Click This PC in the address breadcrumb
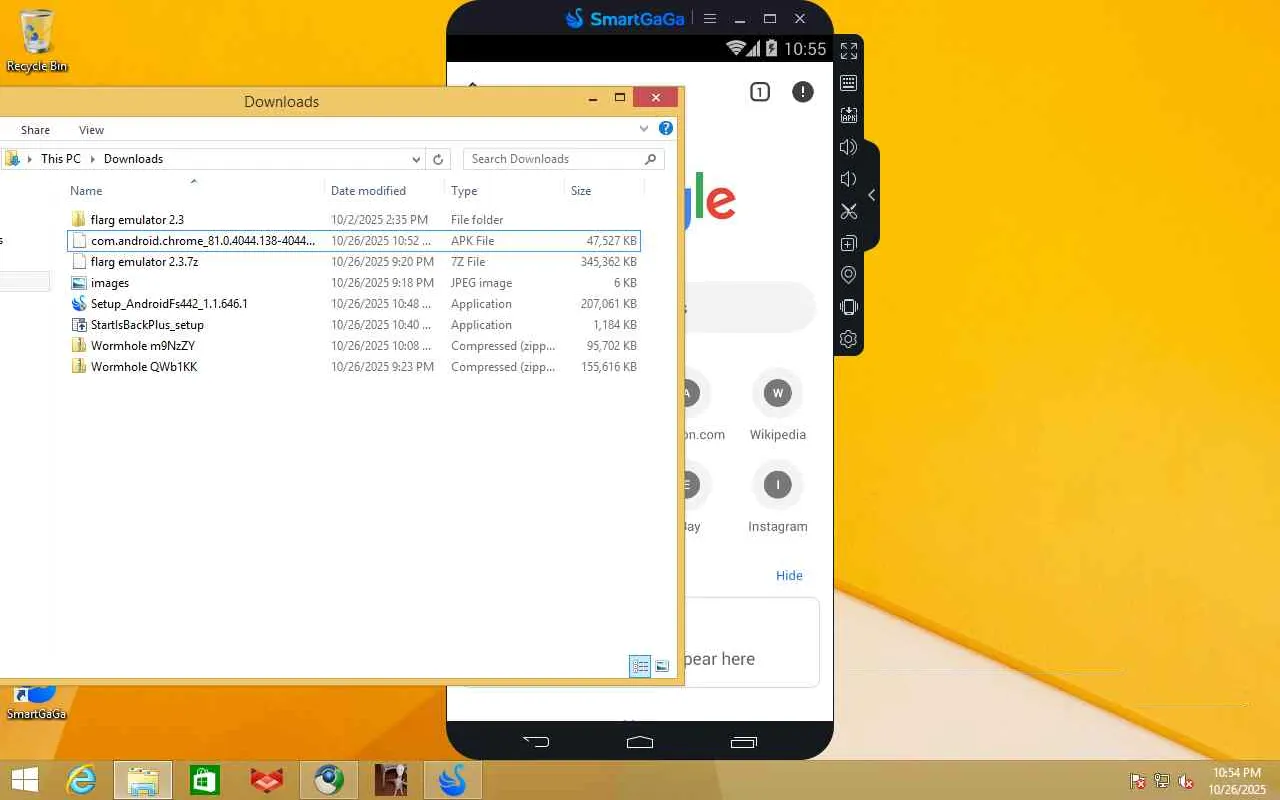Screen dimensions: 1280x800 (x=60, y=159)
